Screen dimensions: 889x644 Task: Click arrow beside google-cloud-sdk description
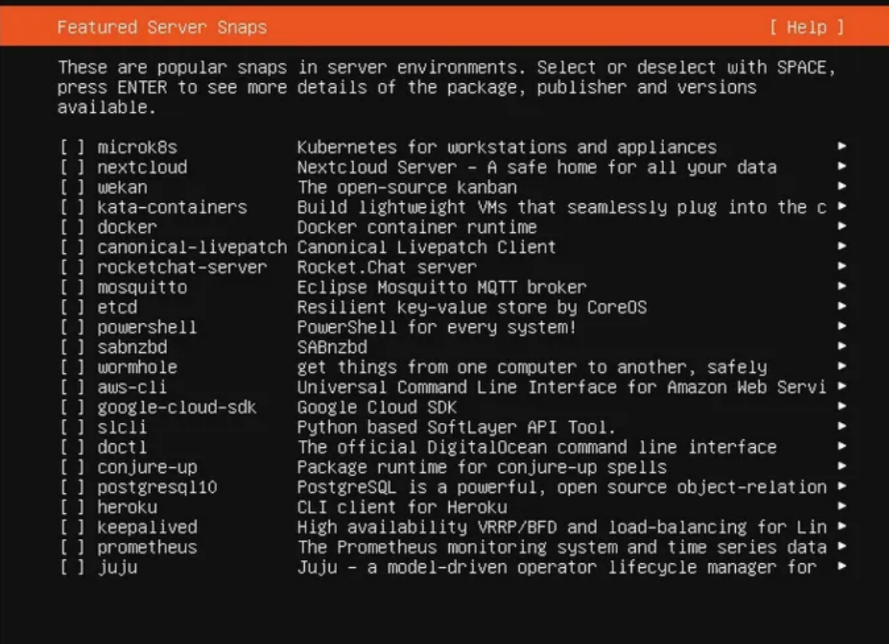click(842, 407)
